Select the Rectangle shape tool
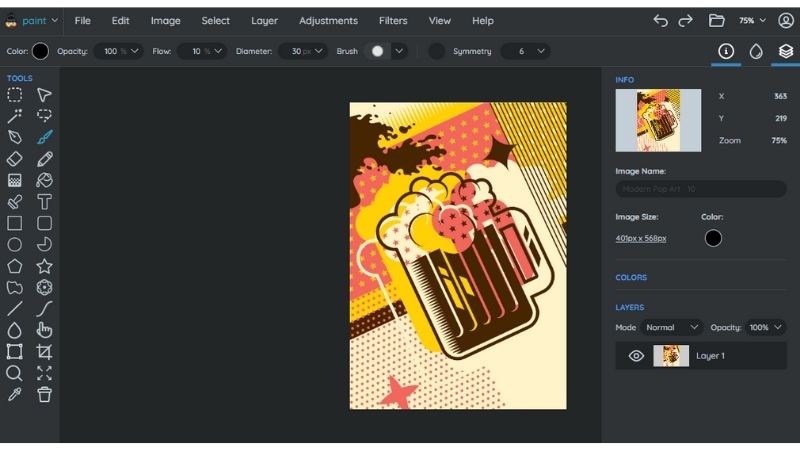This screenshot has width=800, height=450. point(14,223)
